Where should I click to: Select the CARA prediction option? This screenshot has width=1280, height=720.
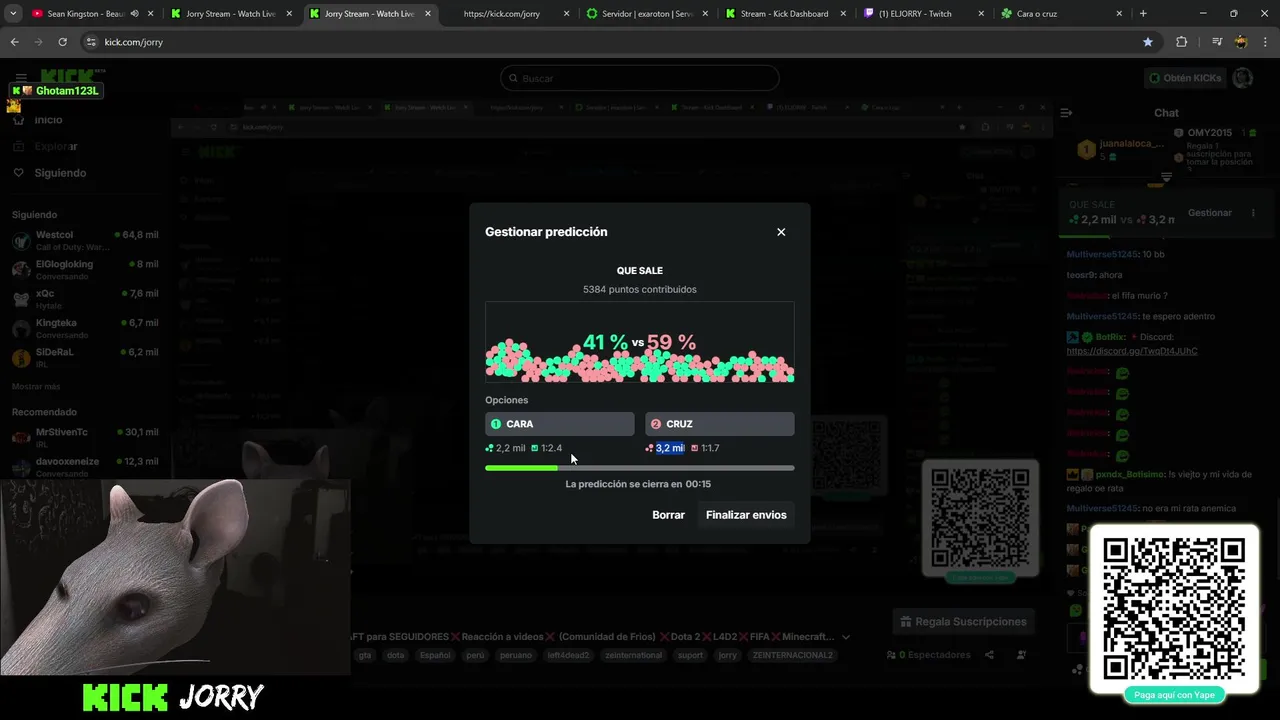560,424
